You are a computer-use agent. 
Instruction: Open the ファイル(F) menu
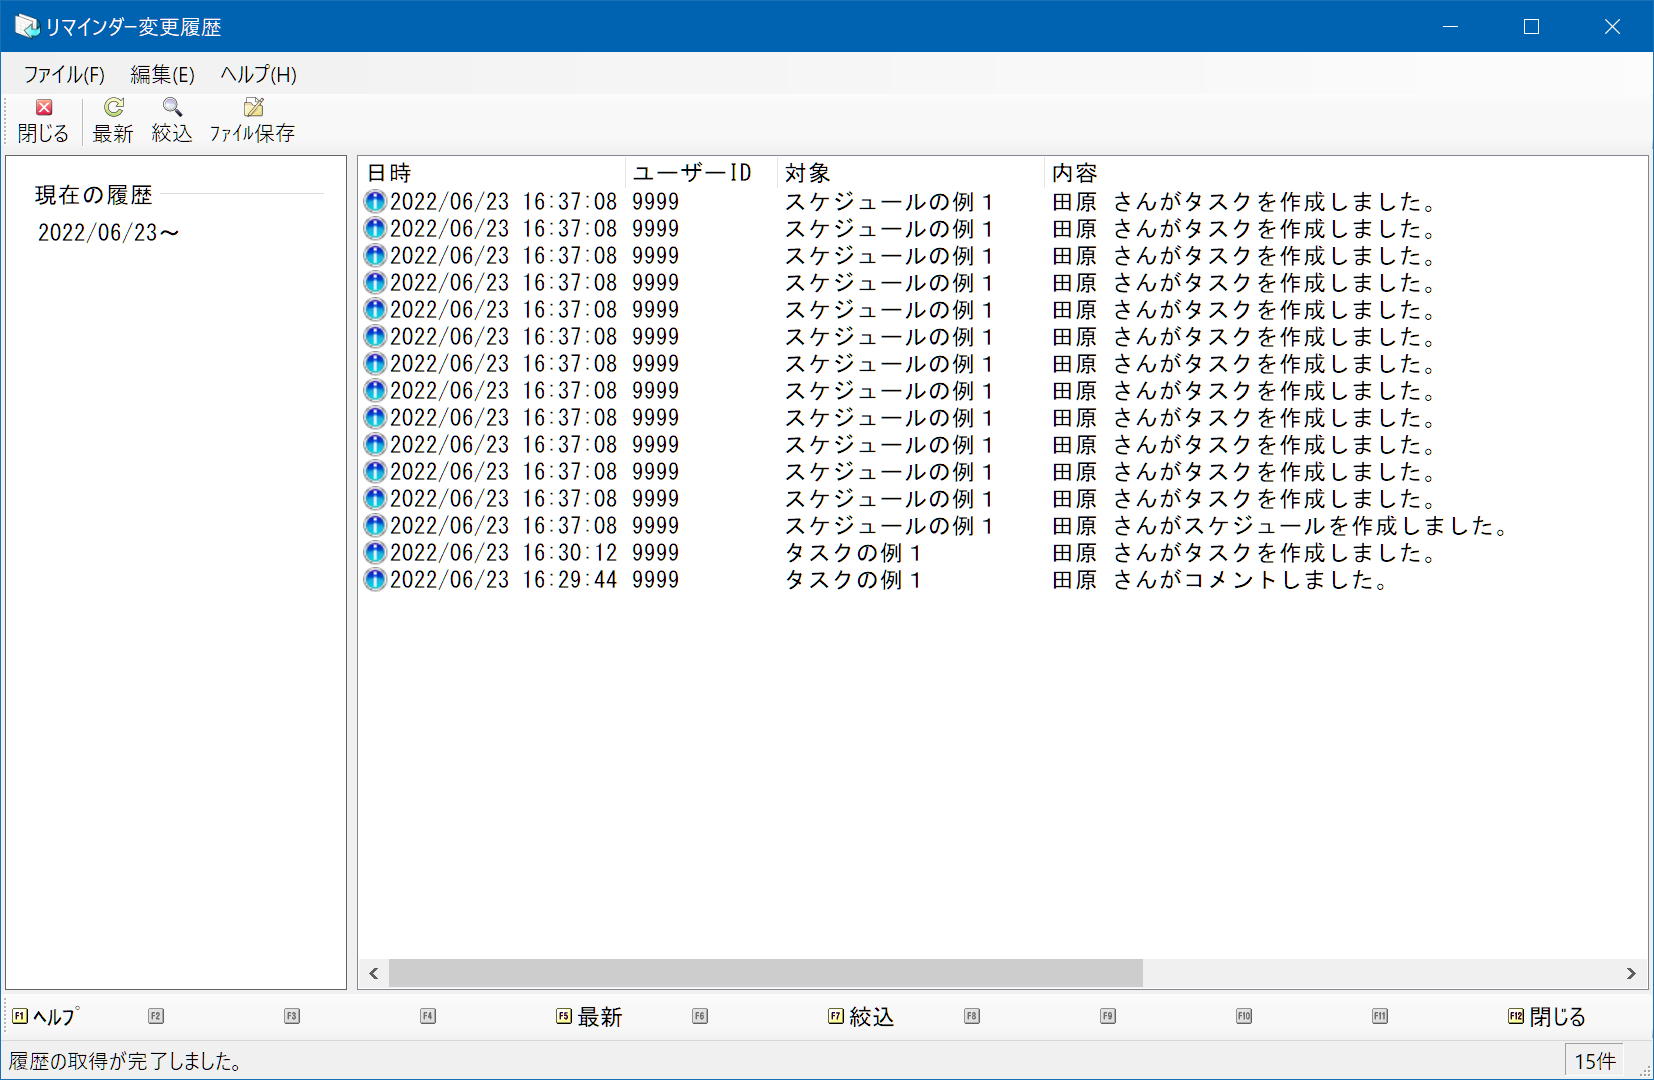tap(64, 74)
